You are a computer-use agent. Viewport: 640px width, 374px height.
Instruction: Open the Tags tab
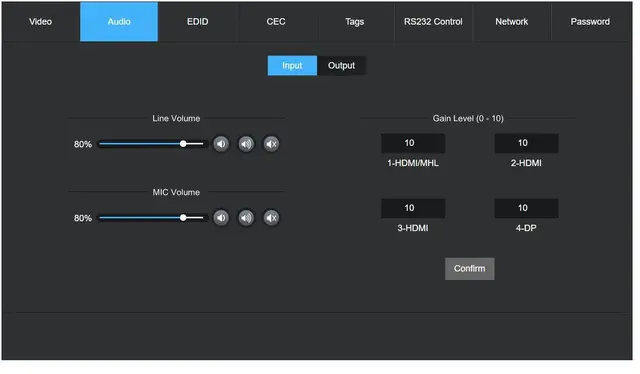click(x=354, y=22)
